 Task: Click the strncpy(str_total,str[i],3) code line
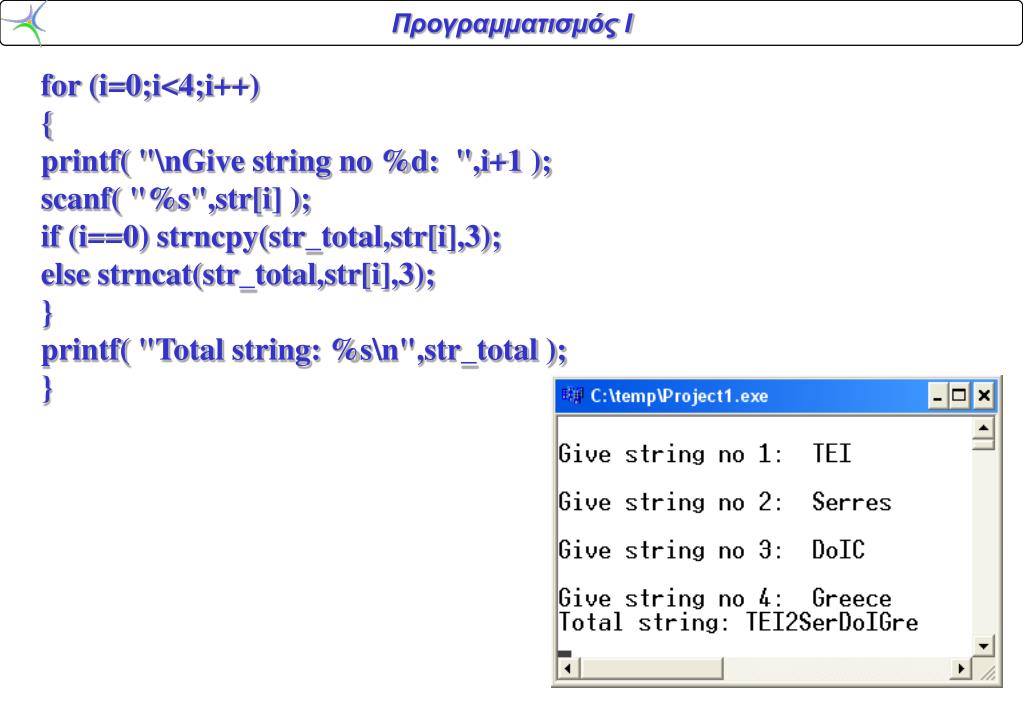[x=271, y=238]
